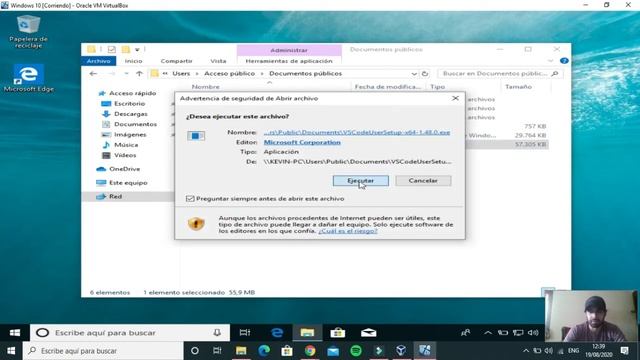This screenshot has height=360, width=640.
Task: Open the breadcrumb chevron after Users
Action: pyautogui.click(x=197, y=74)
